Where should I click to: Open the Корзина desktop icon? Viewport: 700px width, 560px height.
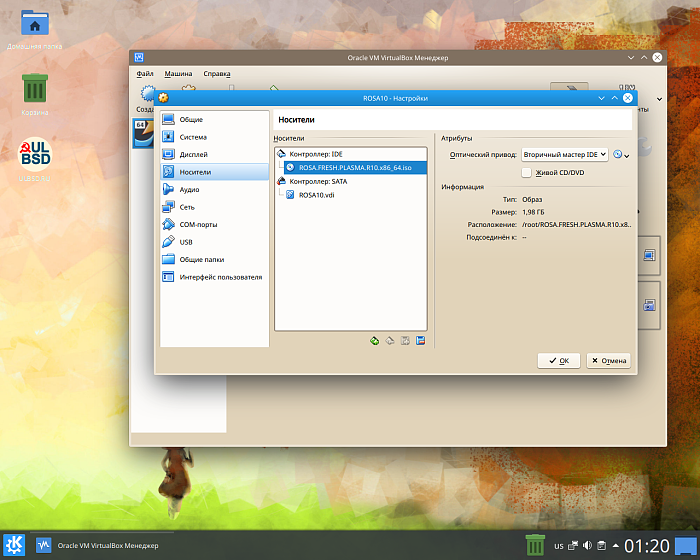tap(35, 95)
